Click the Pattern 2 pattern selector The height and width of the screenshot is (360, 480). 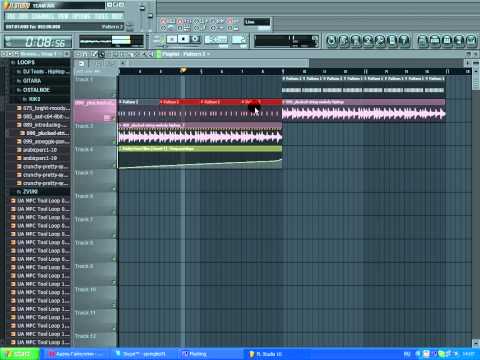[112, 27]
